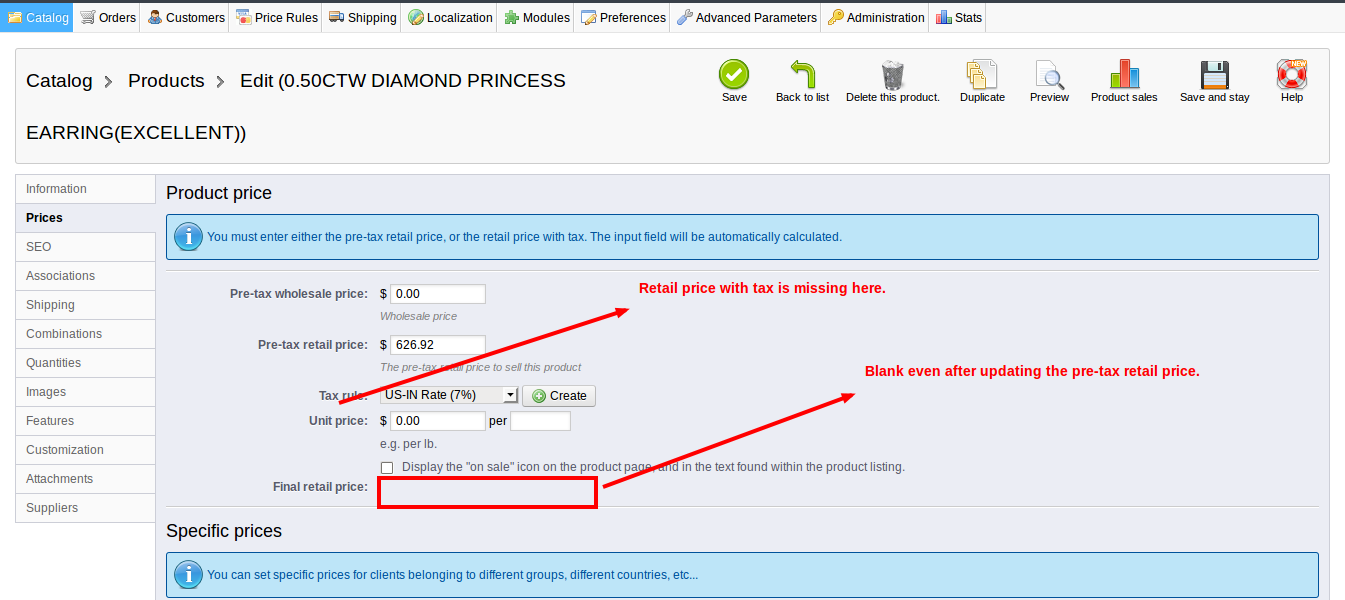Open the Customers menu
This screenshot has height=600, width=1345.
[x=185, y=17]
